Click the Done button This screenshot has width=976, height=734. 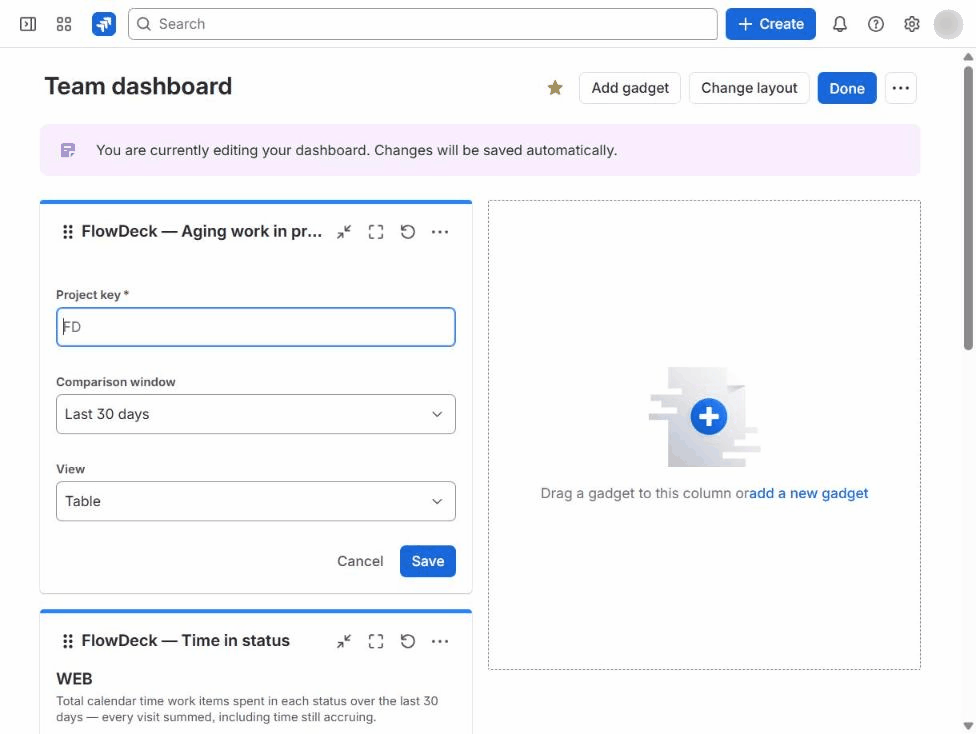coord(847,88)
